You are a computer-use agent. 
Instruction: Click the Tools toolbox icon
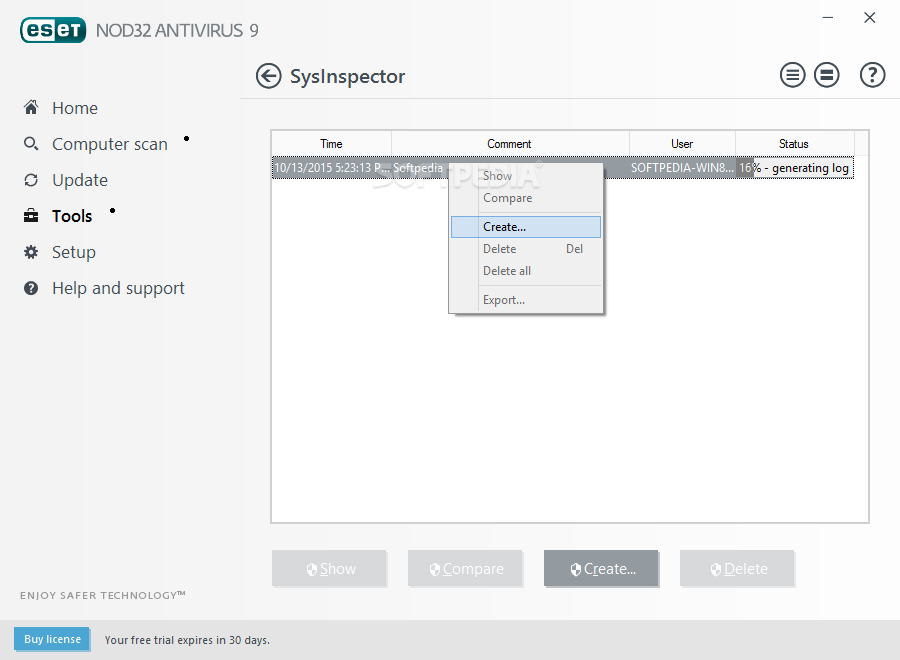(31, 216)
